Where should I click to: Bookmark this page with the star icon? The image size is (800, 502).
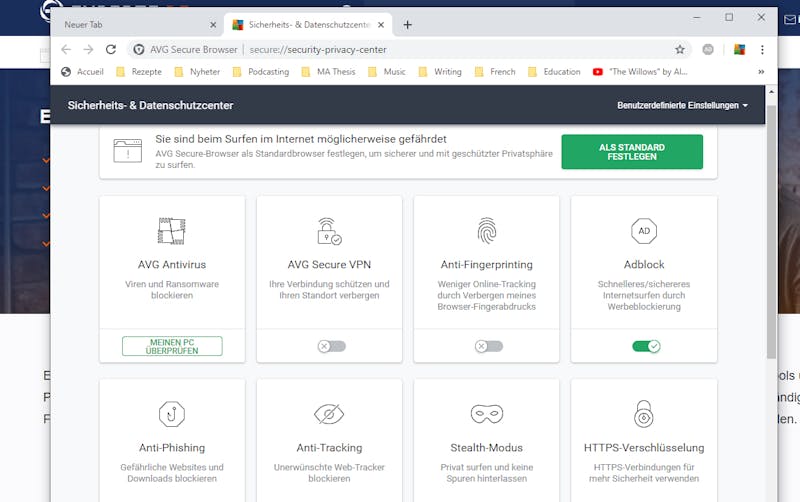[x=680, y=49]
